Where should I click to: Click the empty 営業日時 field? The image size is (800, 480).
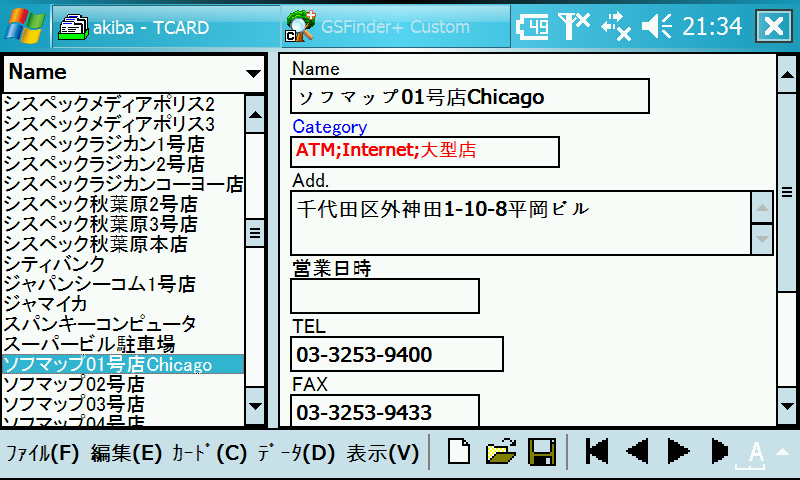[x=385, y=296]
